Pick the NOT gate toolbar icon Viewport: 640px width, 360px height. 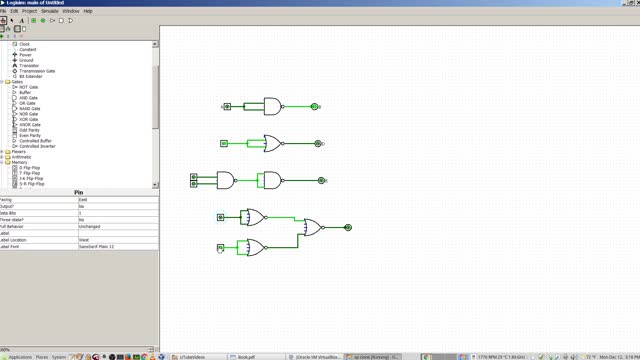coord(52,20)
